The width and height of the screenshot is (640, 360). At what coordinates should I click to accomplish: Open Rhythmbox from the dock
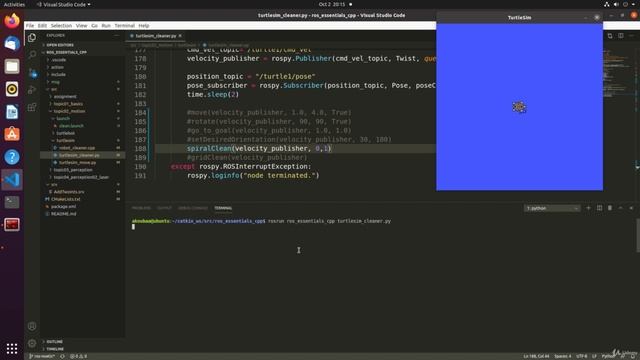[x=12, y=89]
